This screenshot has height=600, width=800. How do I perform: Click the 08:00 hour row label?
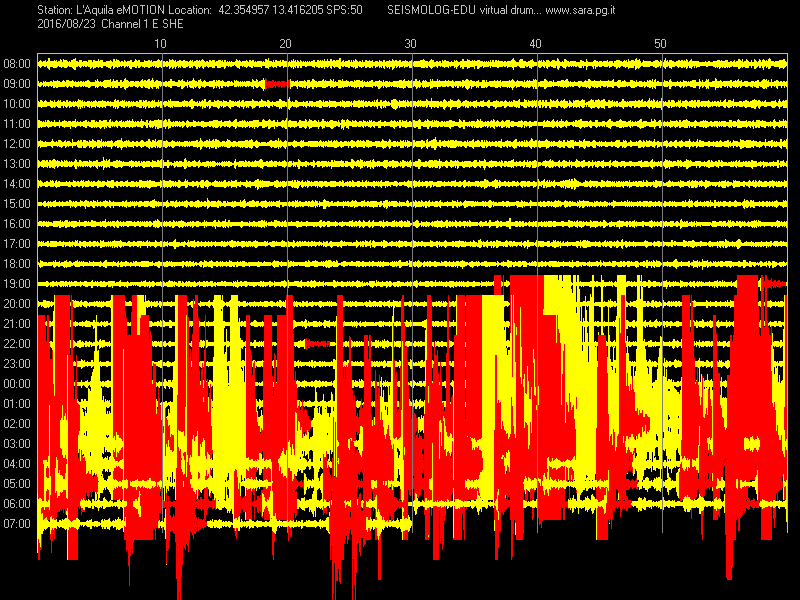point(17,64)
